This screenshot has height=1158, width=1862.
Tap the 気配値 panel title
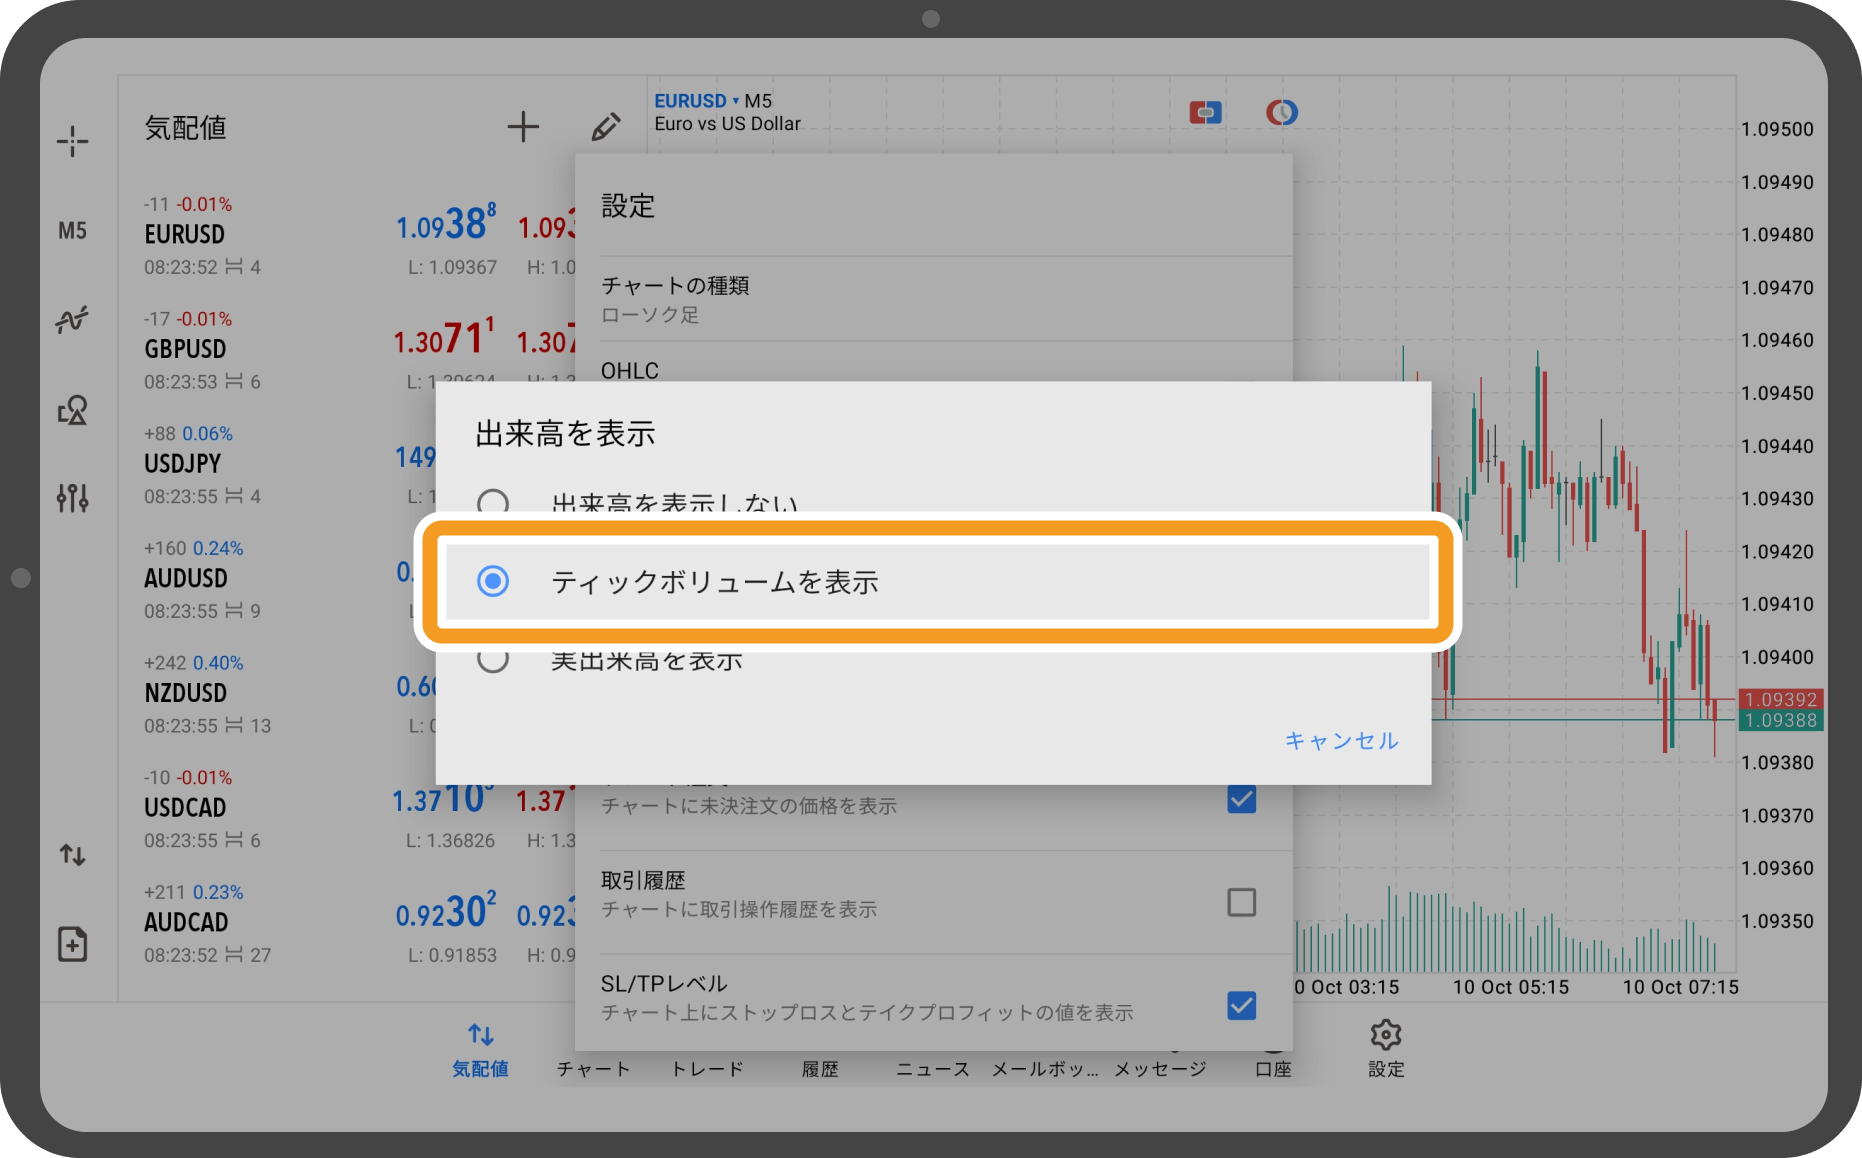186,128
